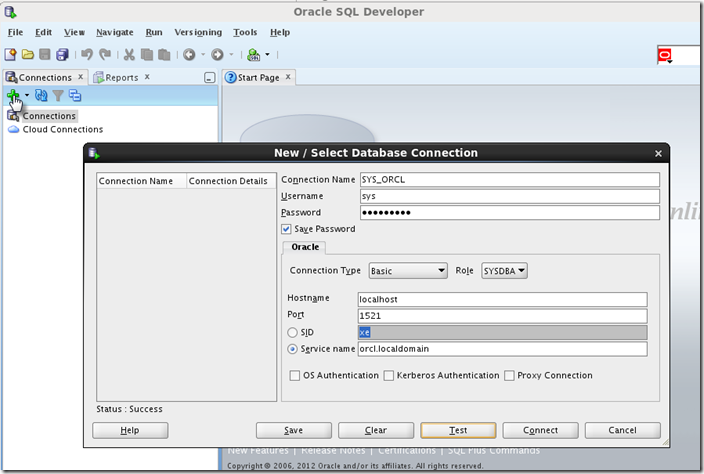The height and width of the screenshot is (474, 704).
Task: Switch to the Reports tab
Action: tap(121, 77)
